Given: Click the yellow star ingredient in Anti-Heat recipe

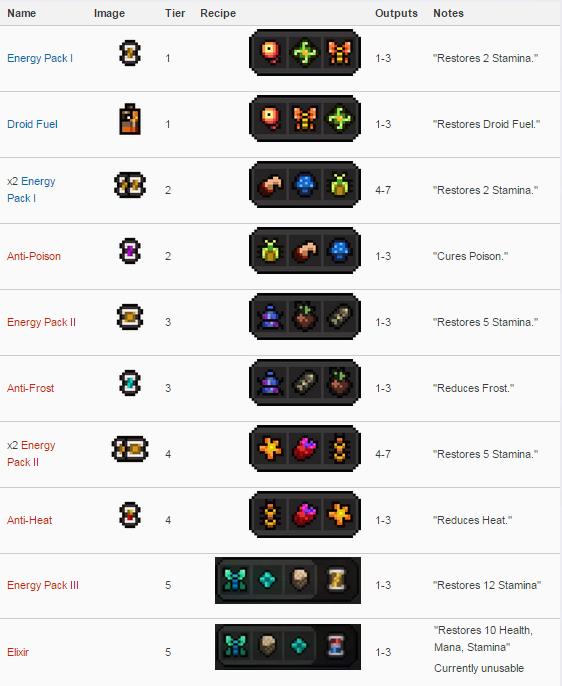Looking at the screenshot, I should (x=339, y=514).
